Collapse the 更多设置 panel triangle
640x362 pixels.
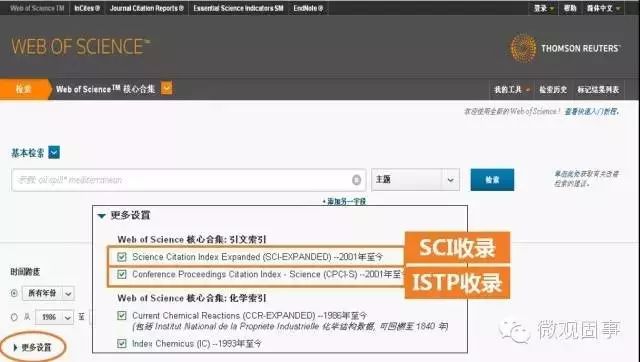tap(102, 216)
